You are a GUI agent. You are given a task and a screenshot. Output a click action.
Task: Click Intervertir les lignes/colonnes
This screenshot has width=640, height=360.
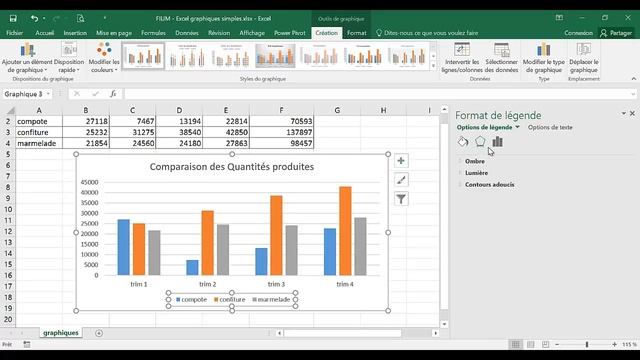(x=462, y=58)
